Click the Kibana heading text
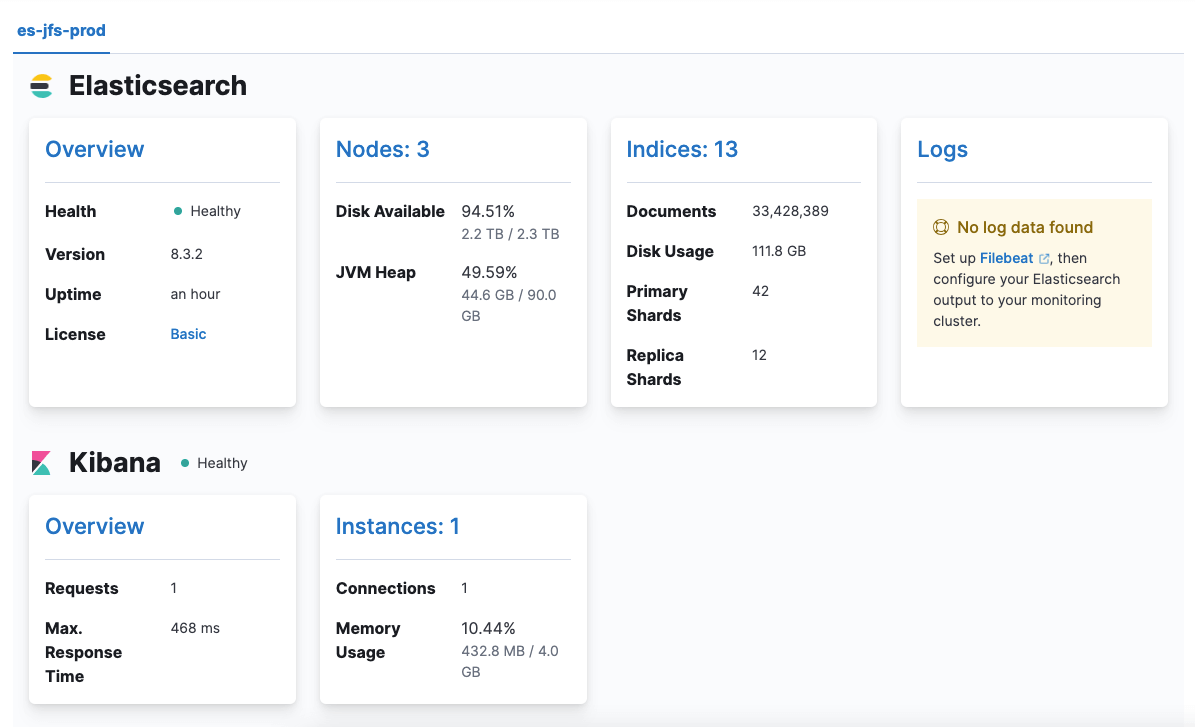 pos(115,463)
